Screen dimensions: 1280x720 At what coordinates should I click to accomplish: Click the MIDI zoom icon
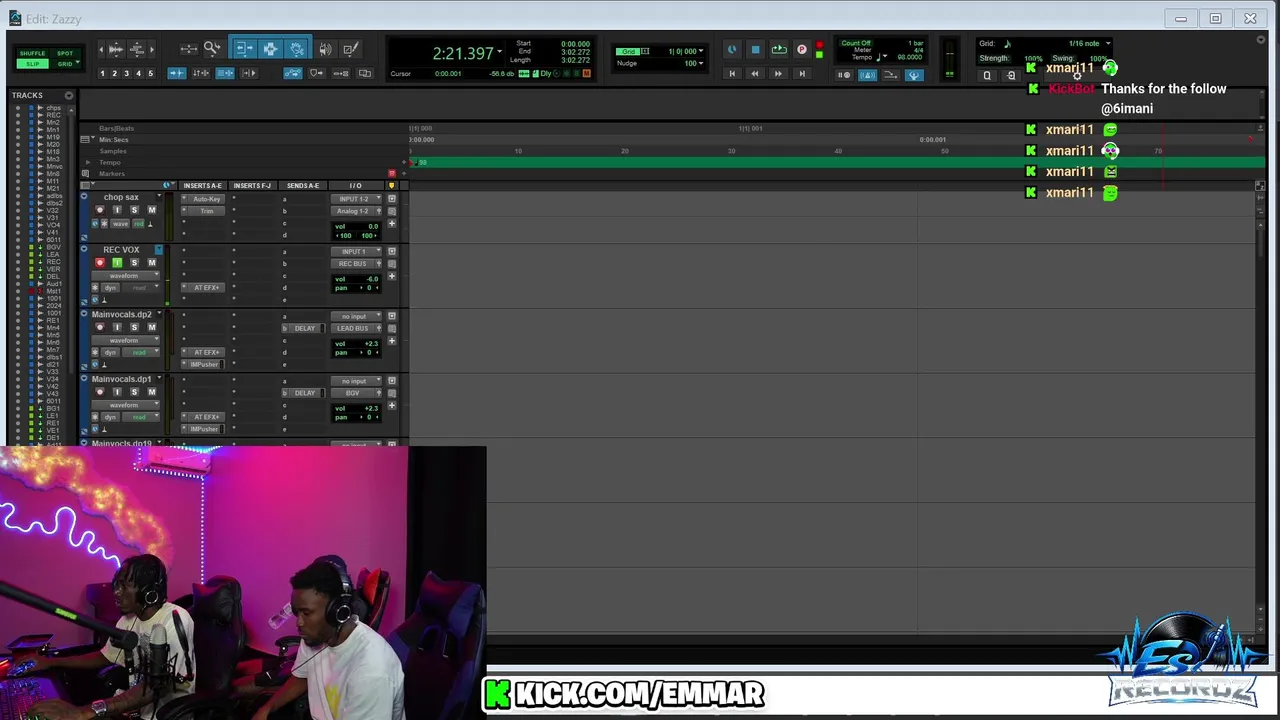click(137, 49)
